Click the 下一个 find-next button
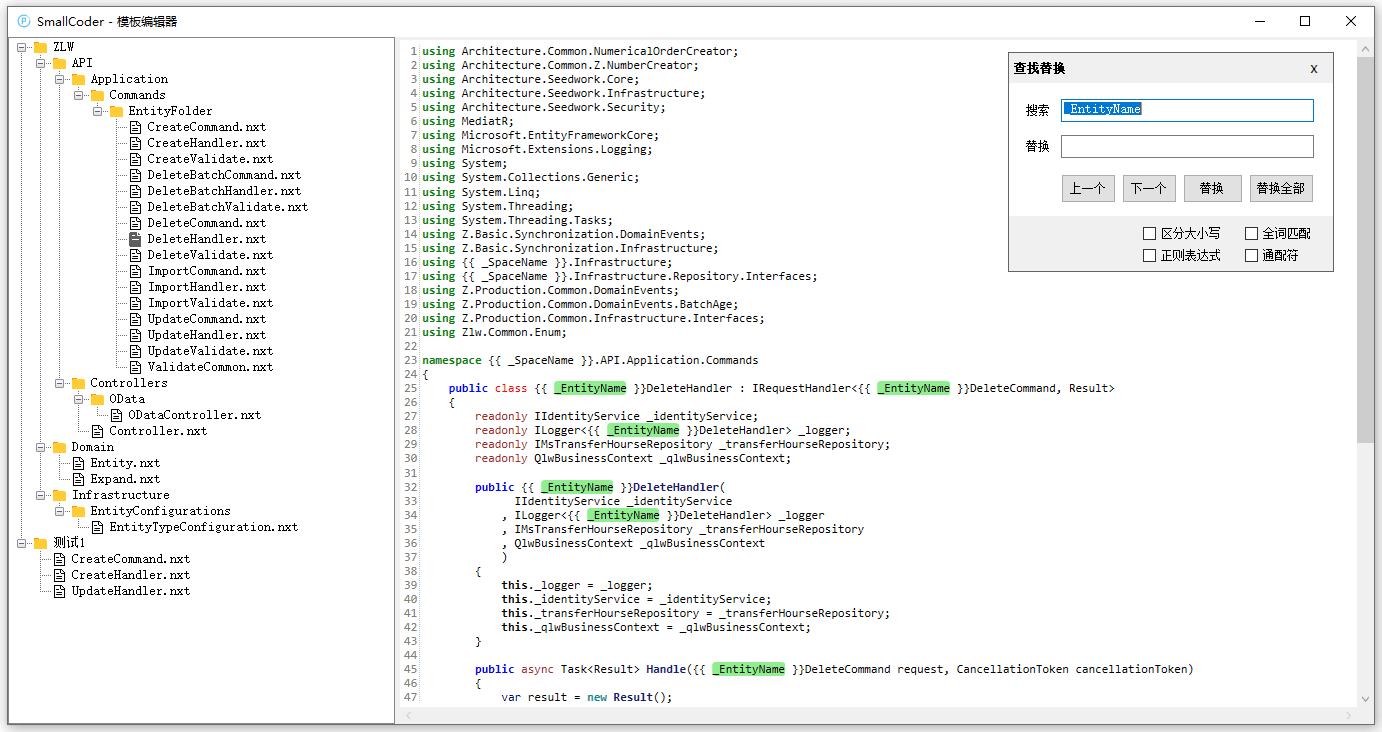The width and height of the screenshot is (1382, 732). pos(1148,187)
